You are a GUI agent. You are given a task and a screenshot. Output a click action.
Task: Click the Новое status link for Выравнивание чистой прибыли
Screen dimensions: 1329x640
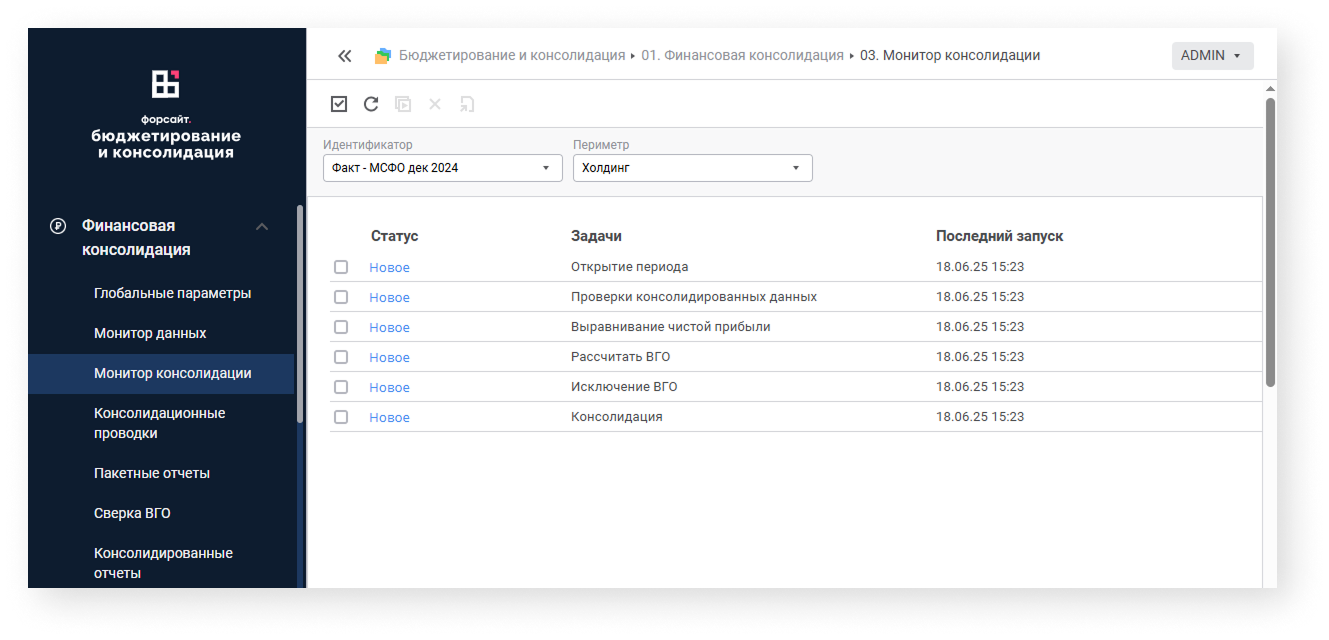[389, 327]
